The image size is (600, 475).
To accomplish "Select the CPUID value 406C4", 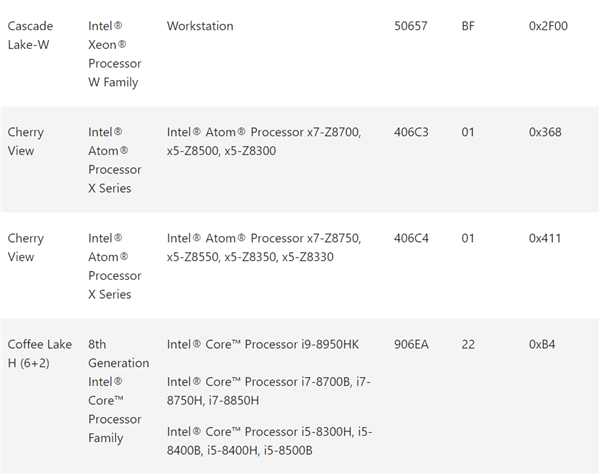I will [x=411, y=239].
